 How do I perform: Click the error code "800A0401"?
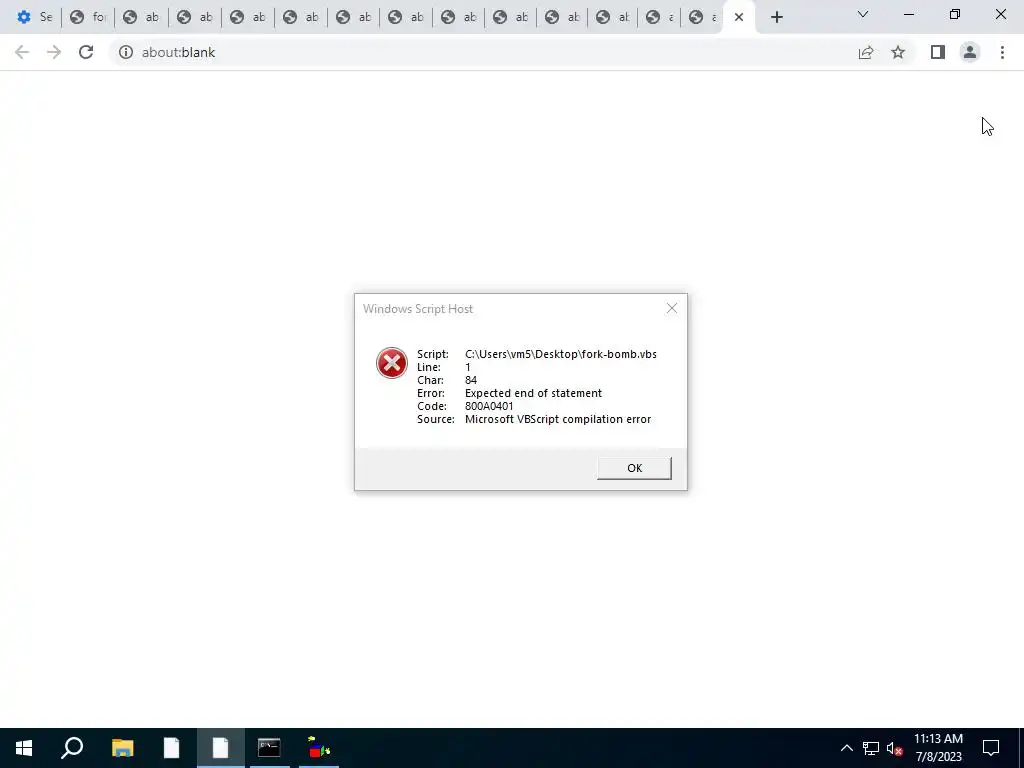tap(489, 406)
